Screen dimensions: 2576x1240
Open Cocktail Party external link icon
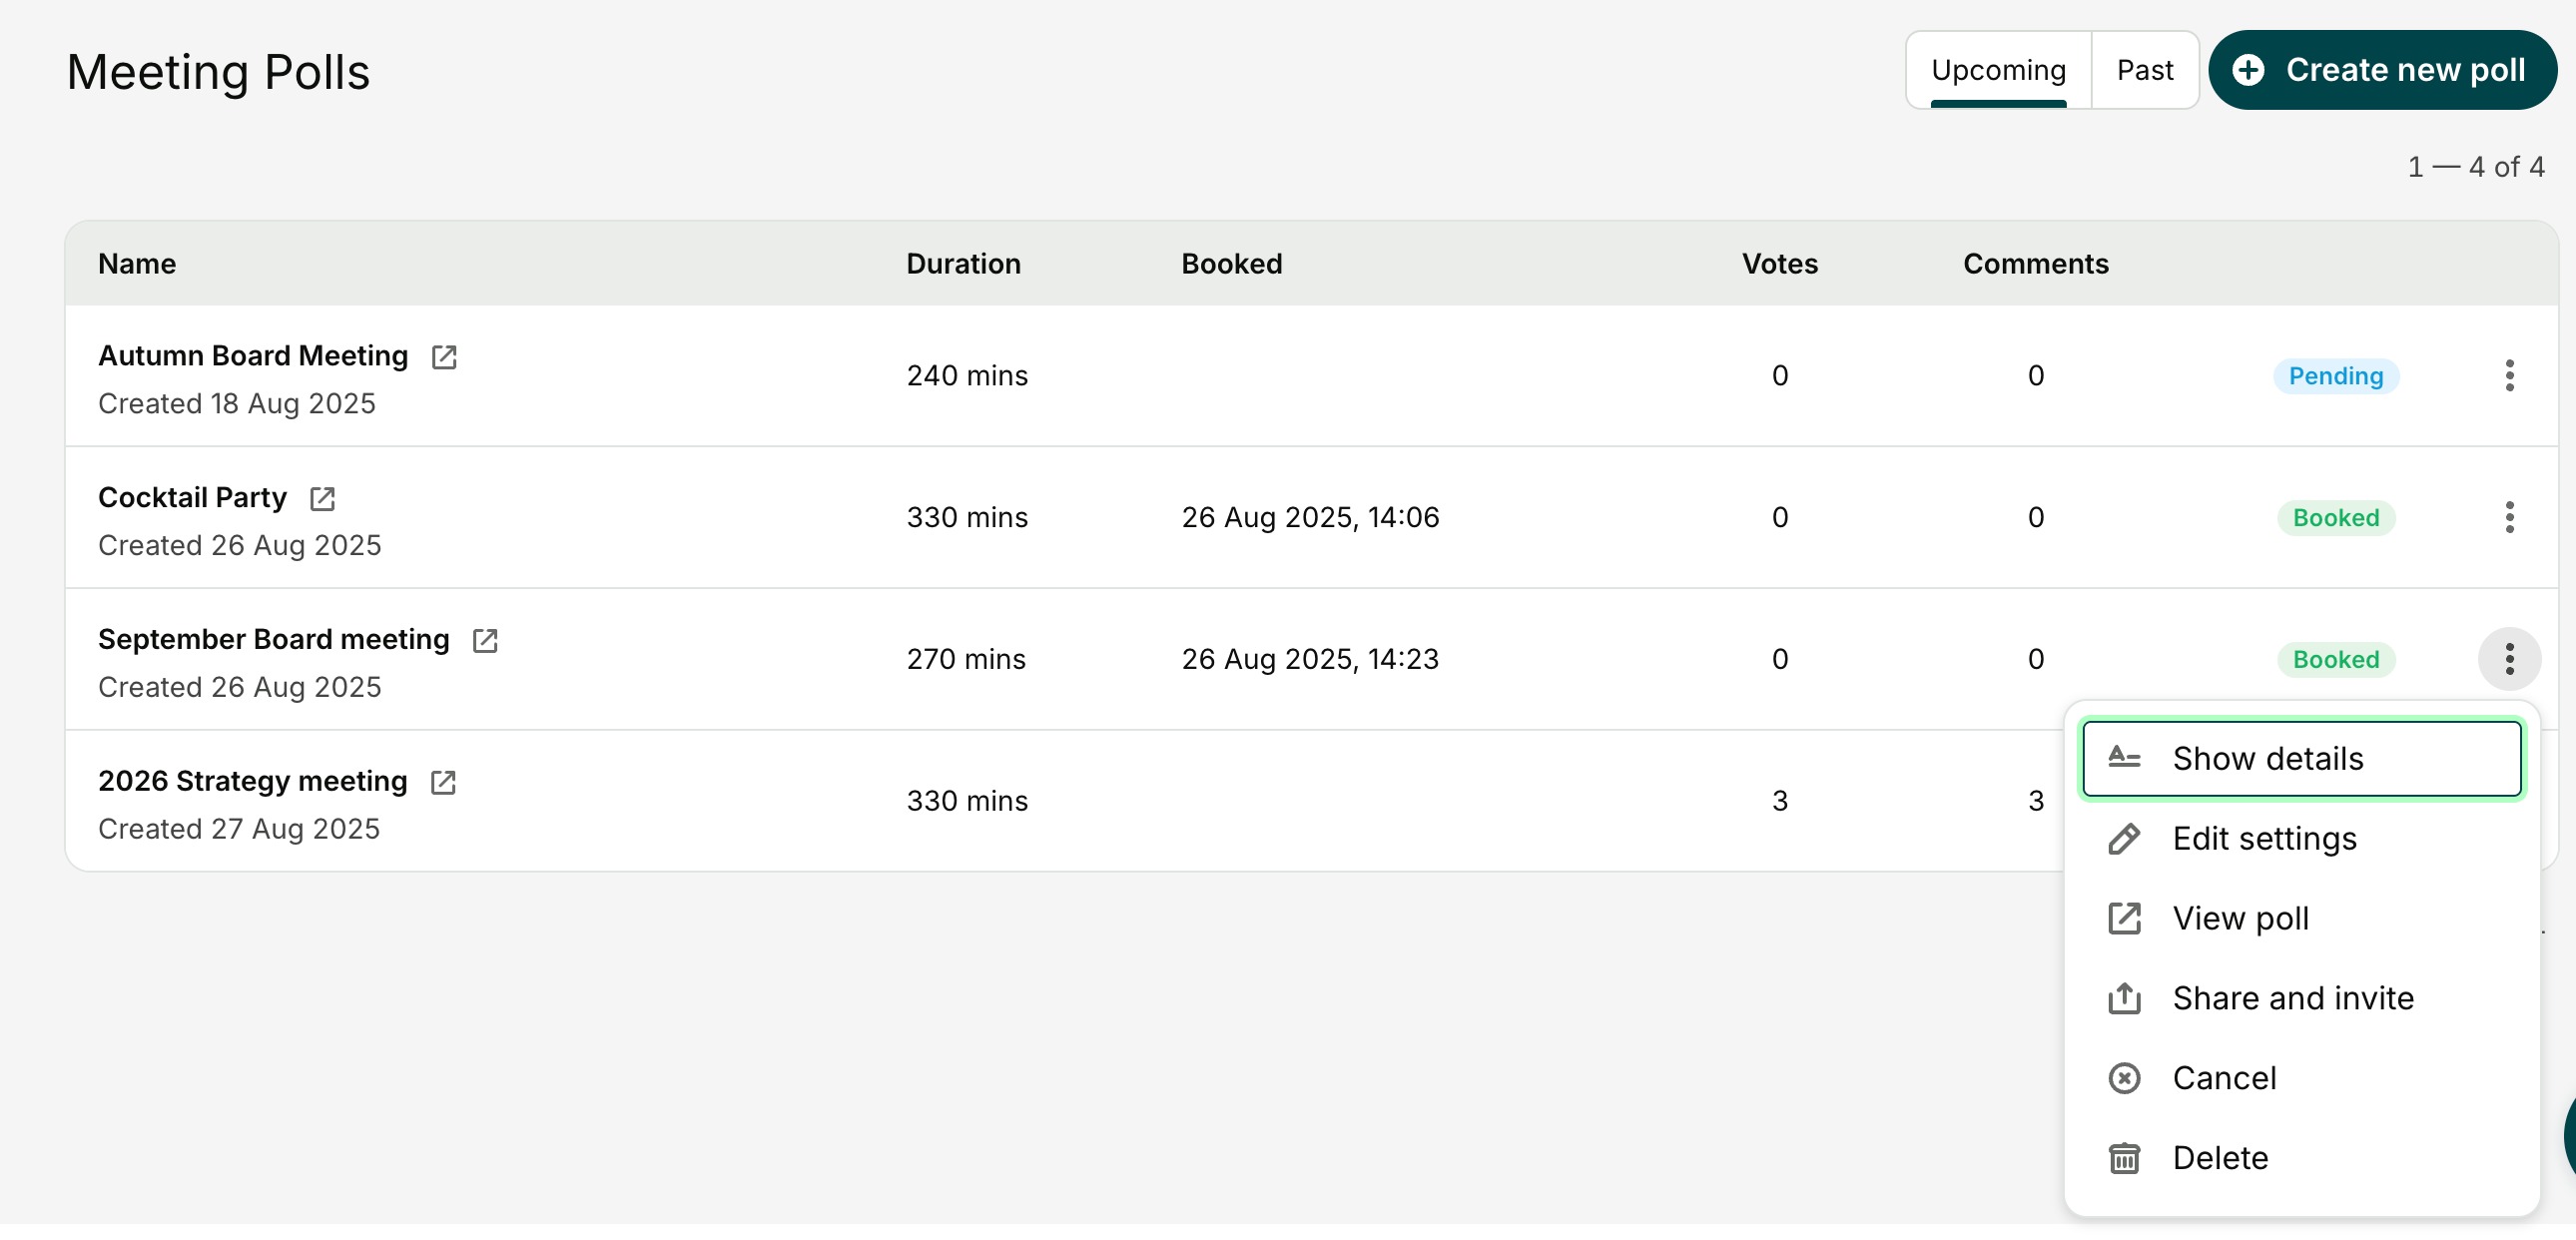pyautogui.click(x=322, y=499)
